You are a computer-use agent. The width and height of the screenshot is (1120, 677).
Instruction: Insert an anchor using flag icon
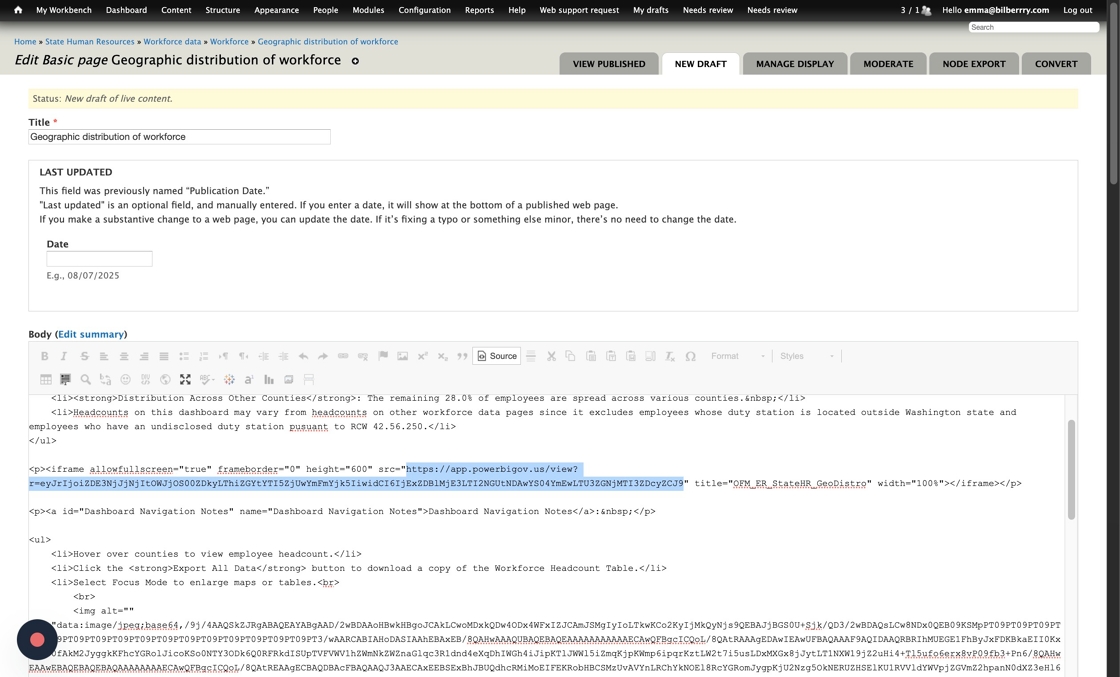383,356
